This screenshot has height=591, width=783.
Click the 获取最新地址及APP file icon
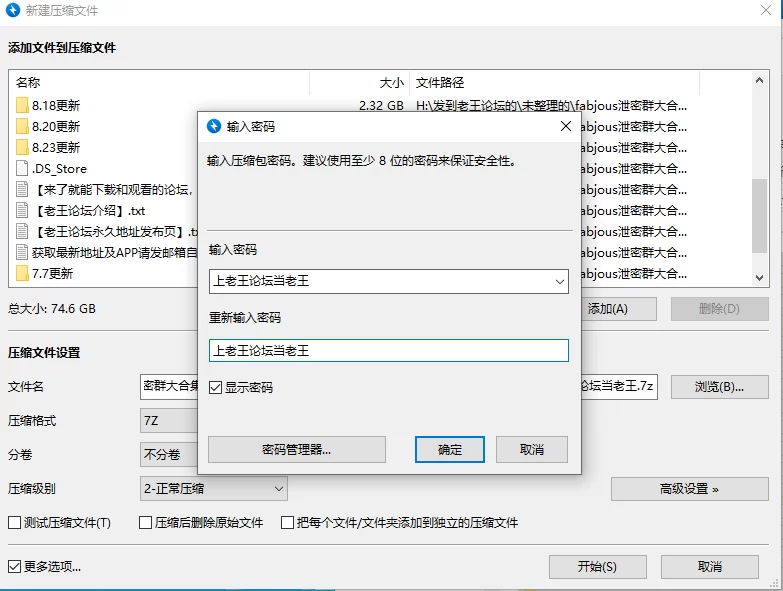click(x=22, y=252)
